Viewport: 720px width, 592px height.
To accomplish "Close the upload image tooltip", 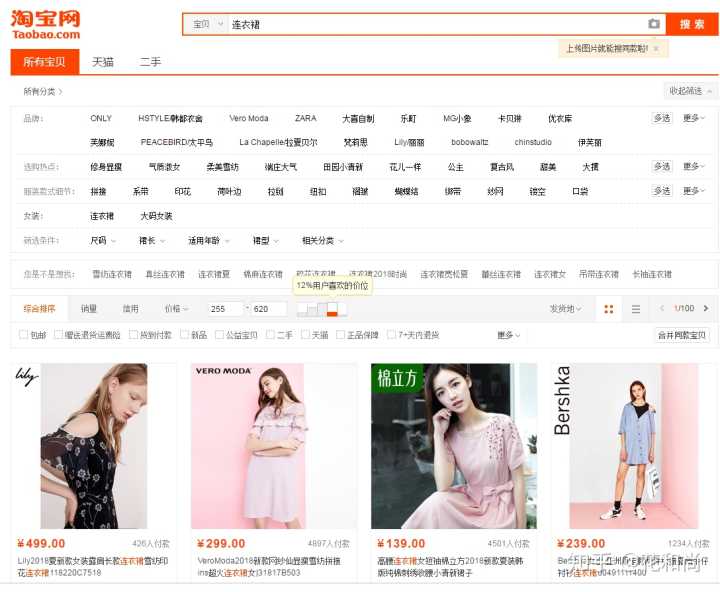I will click(x=656, y=48).
